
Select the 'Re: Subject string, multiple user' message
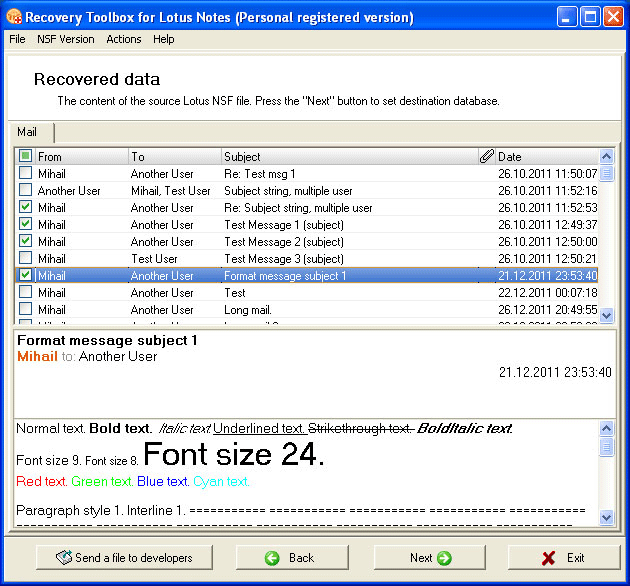tap(307, 207)
